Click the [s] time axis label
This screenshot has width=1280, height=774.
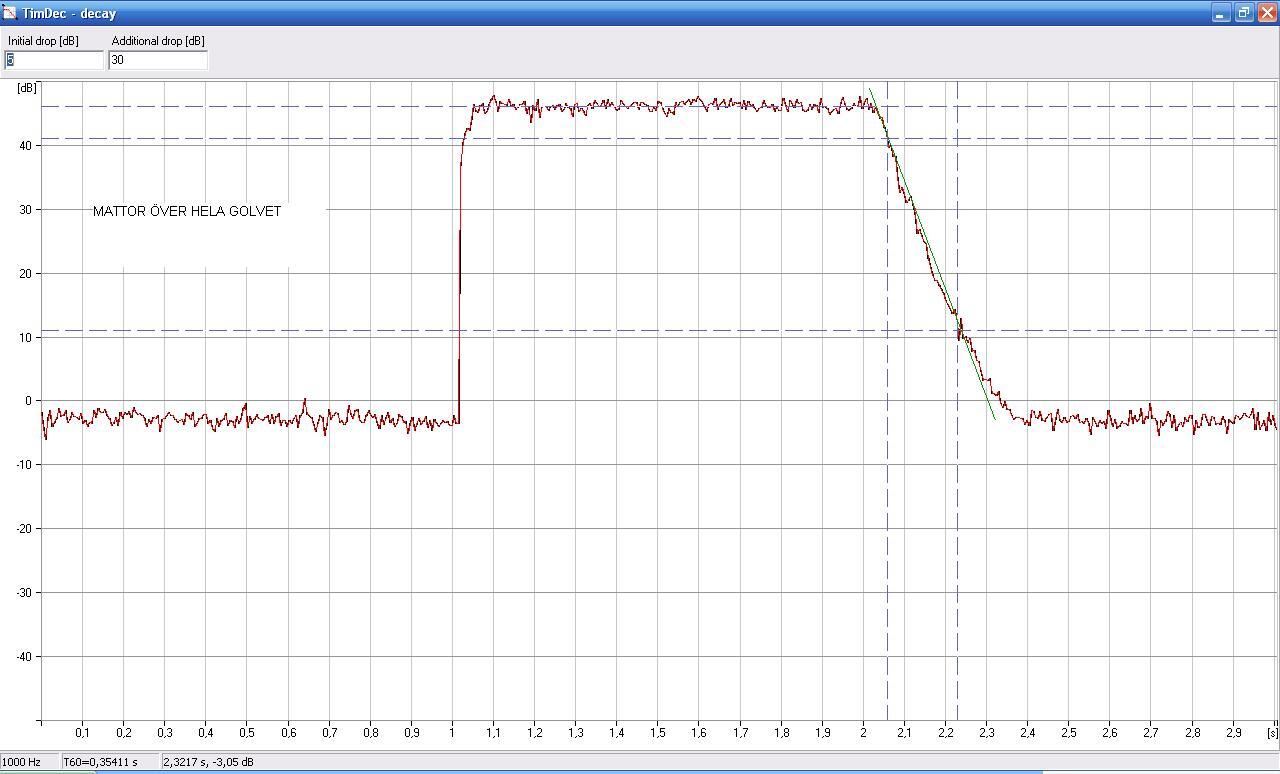(1271, 733)
